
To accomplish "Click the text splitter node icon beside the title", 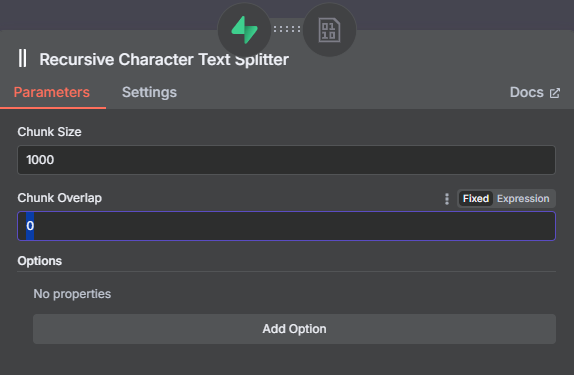I will click(23, 59).
